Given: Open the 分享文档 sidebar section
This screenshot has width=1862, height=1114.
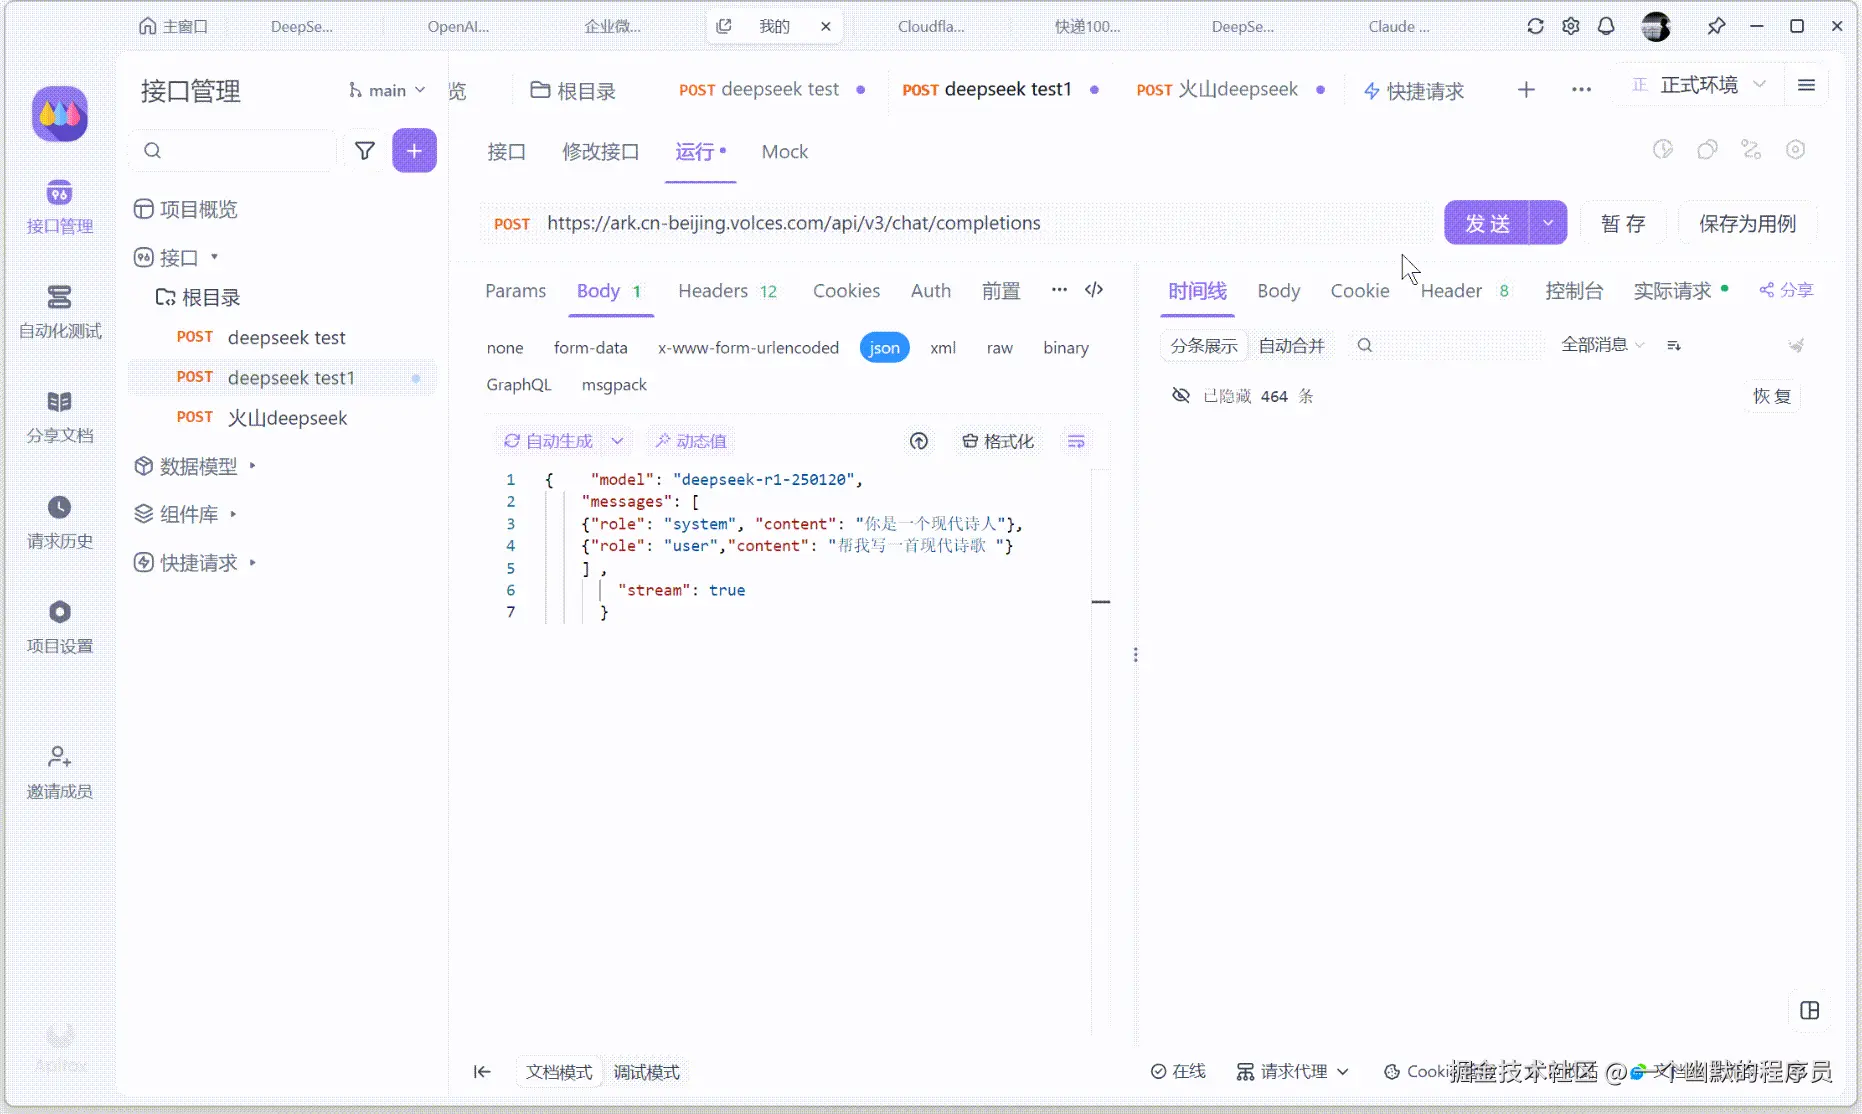Looking at the screenshot, I should coord(60,417).
